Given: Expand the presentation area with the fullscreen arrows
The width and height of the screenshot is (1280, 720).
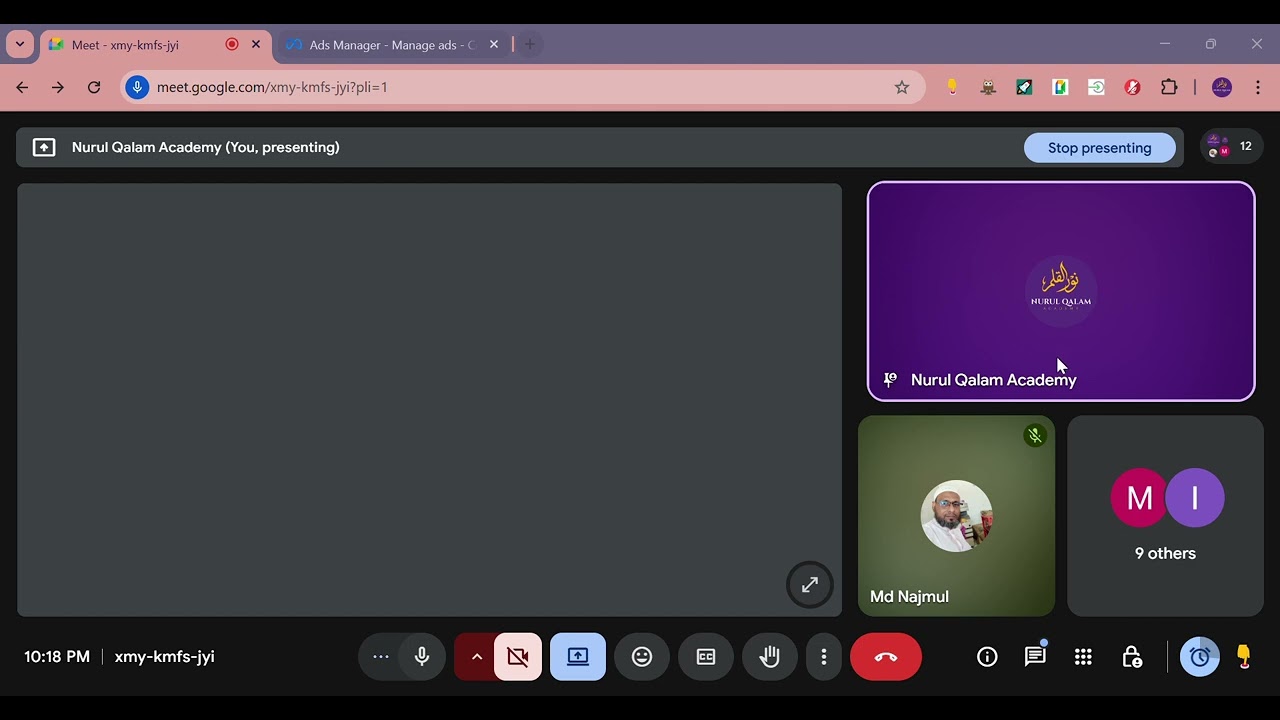Looking at the screenshot, I should [810, 585].
